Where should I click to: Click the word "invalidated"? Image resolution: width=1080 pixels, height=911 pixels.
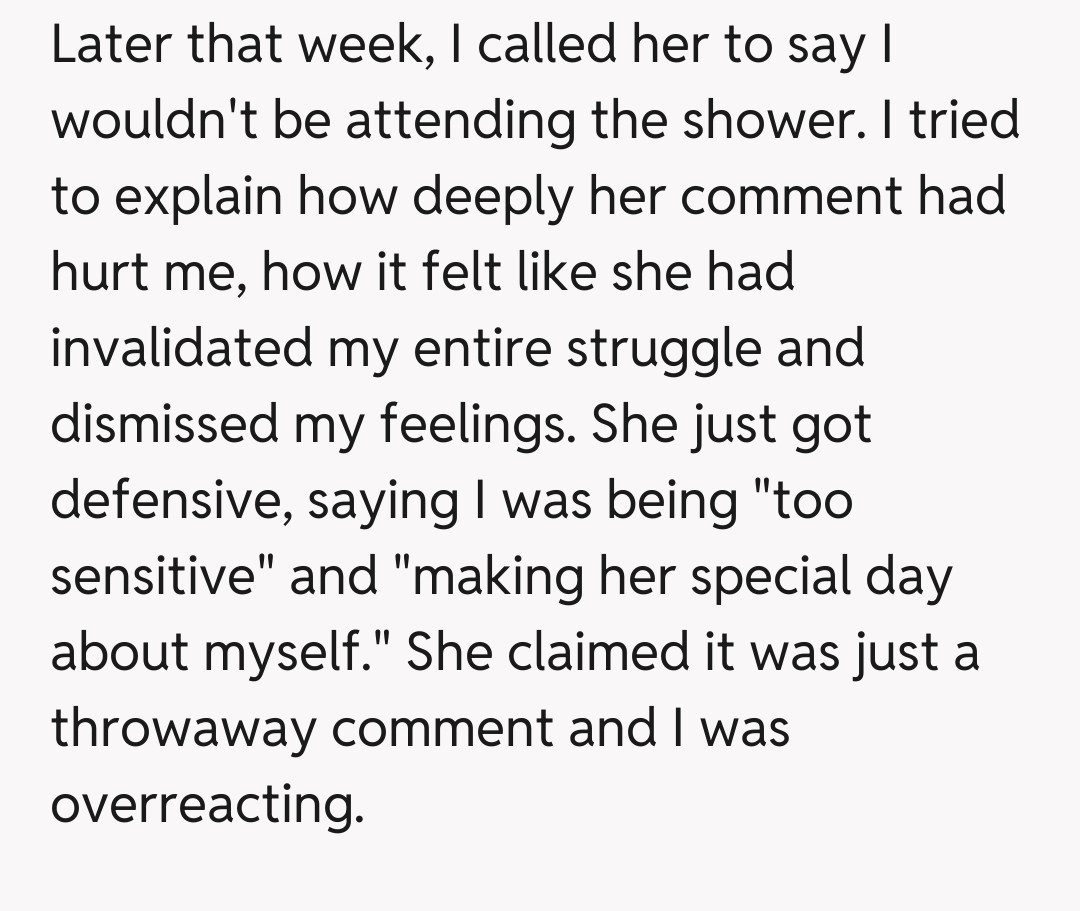tap(181, 348)
